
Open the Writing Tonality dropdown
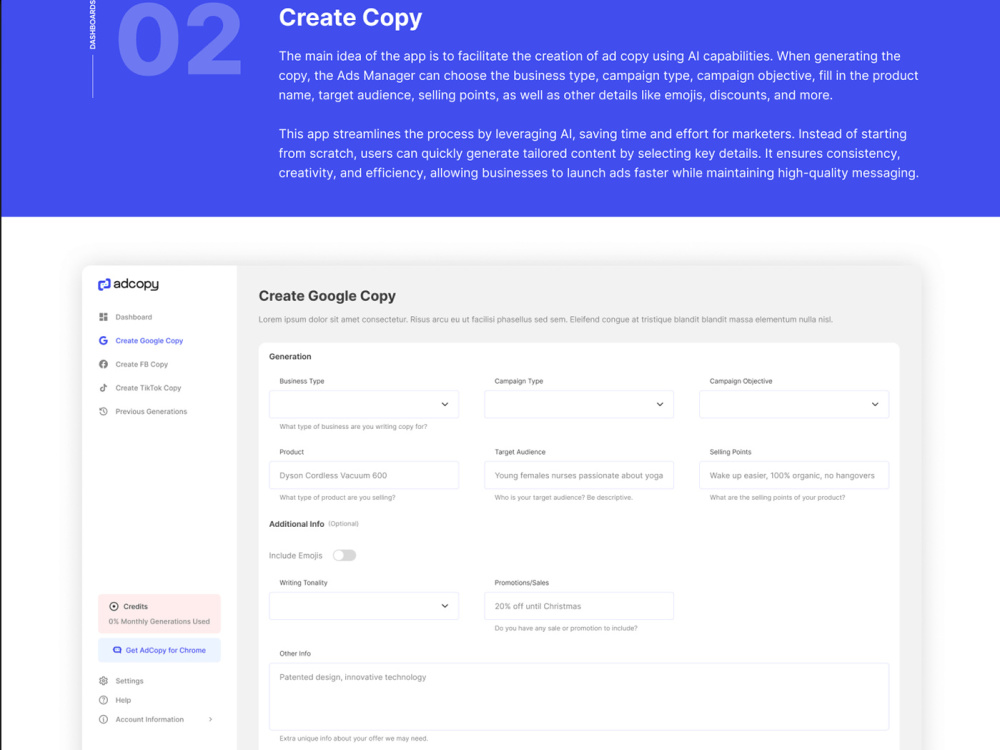(364, 606)
